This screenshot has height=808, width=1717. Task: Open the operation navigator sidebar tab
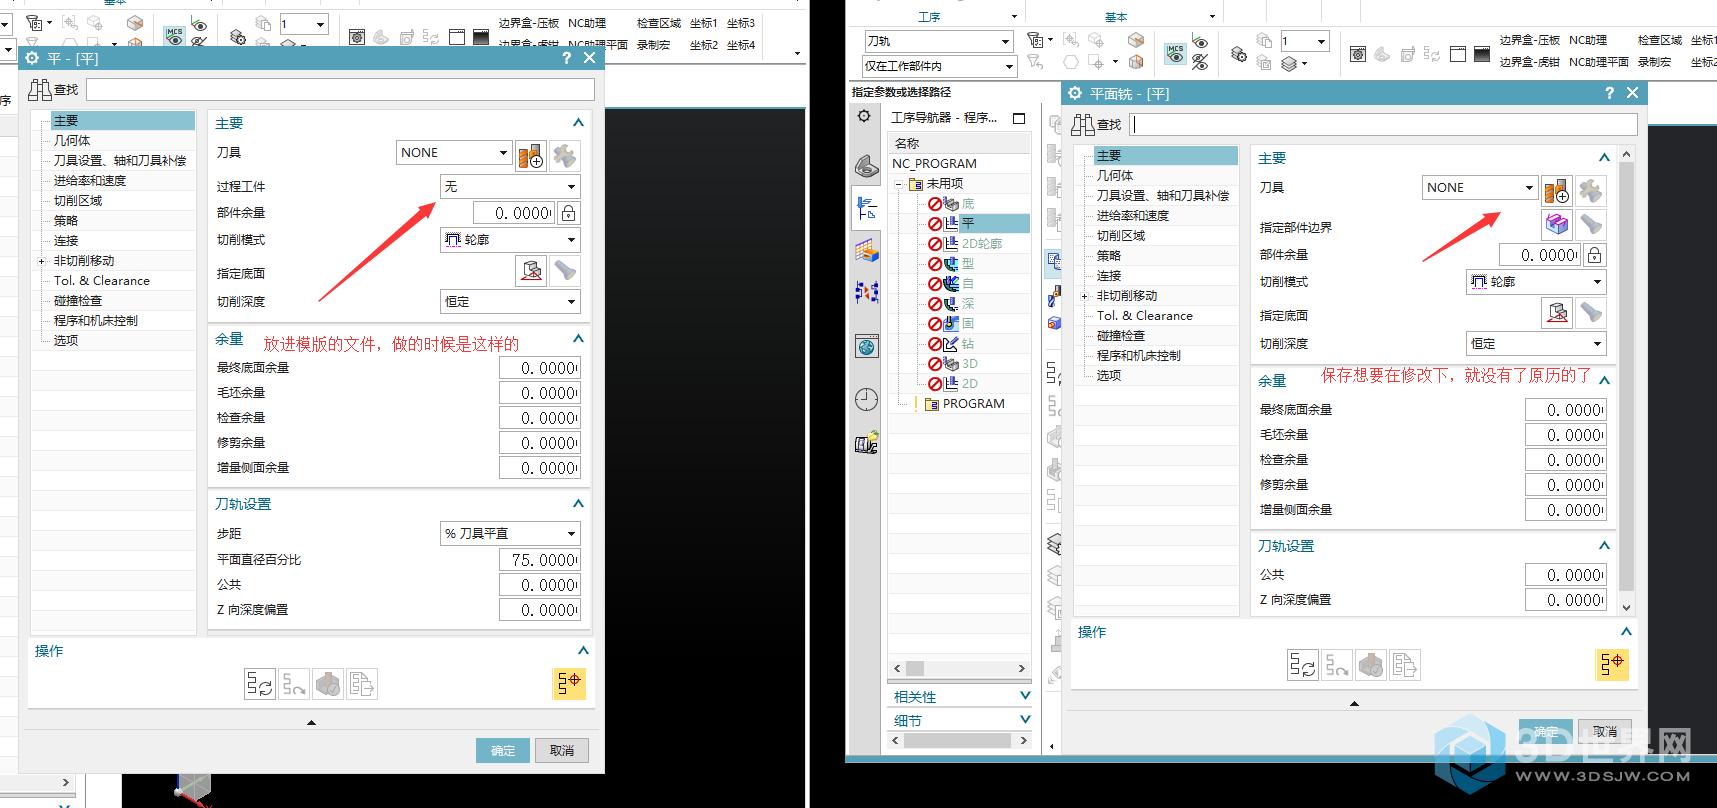tap(867, 208)
